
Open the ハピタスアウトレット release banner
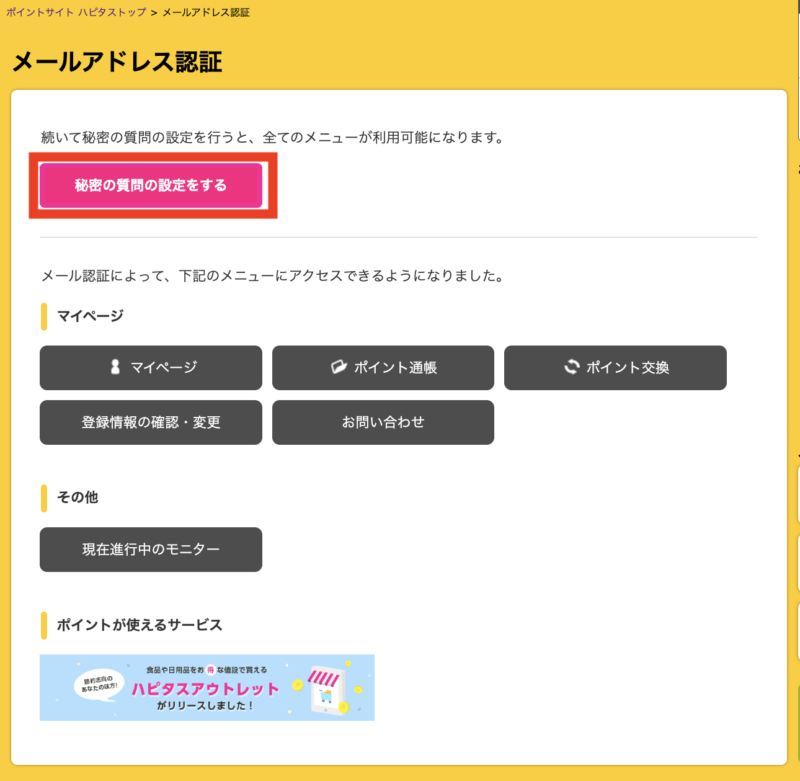pyautogui.click(x=207, y=687)
